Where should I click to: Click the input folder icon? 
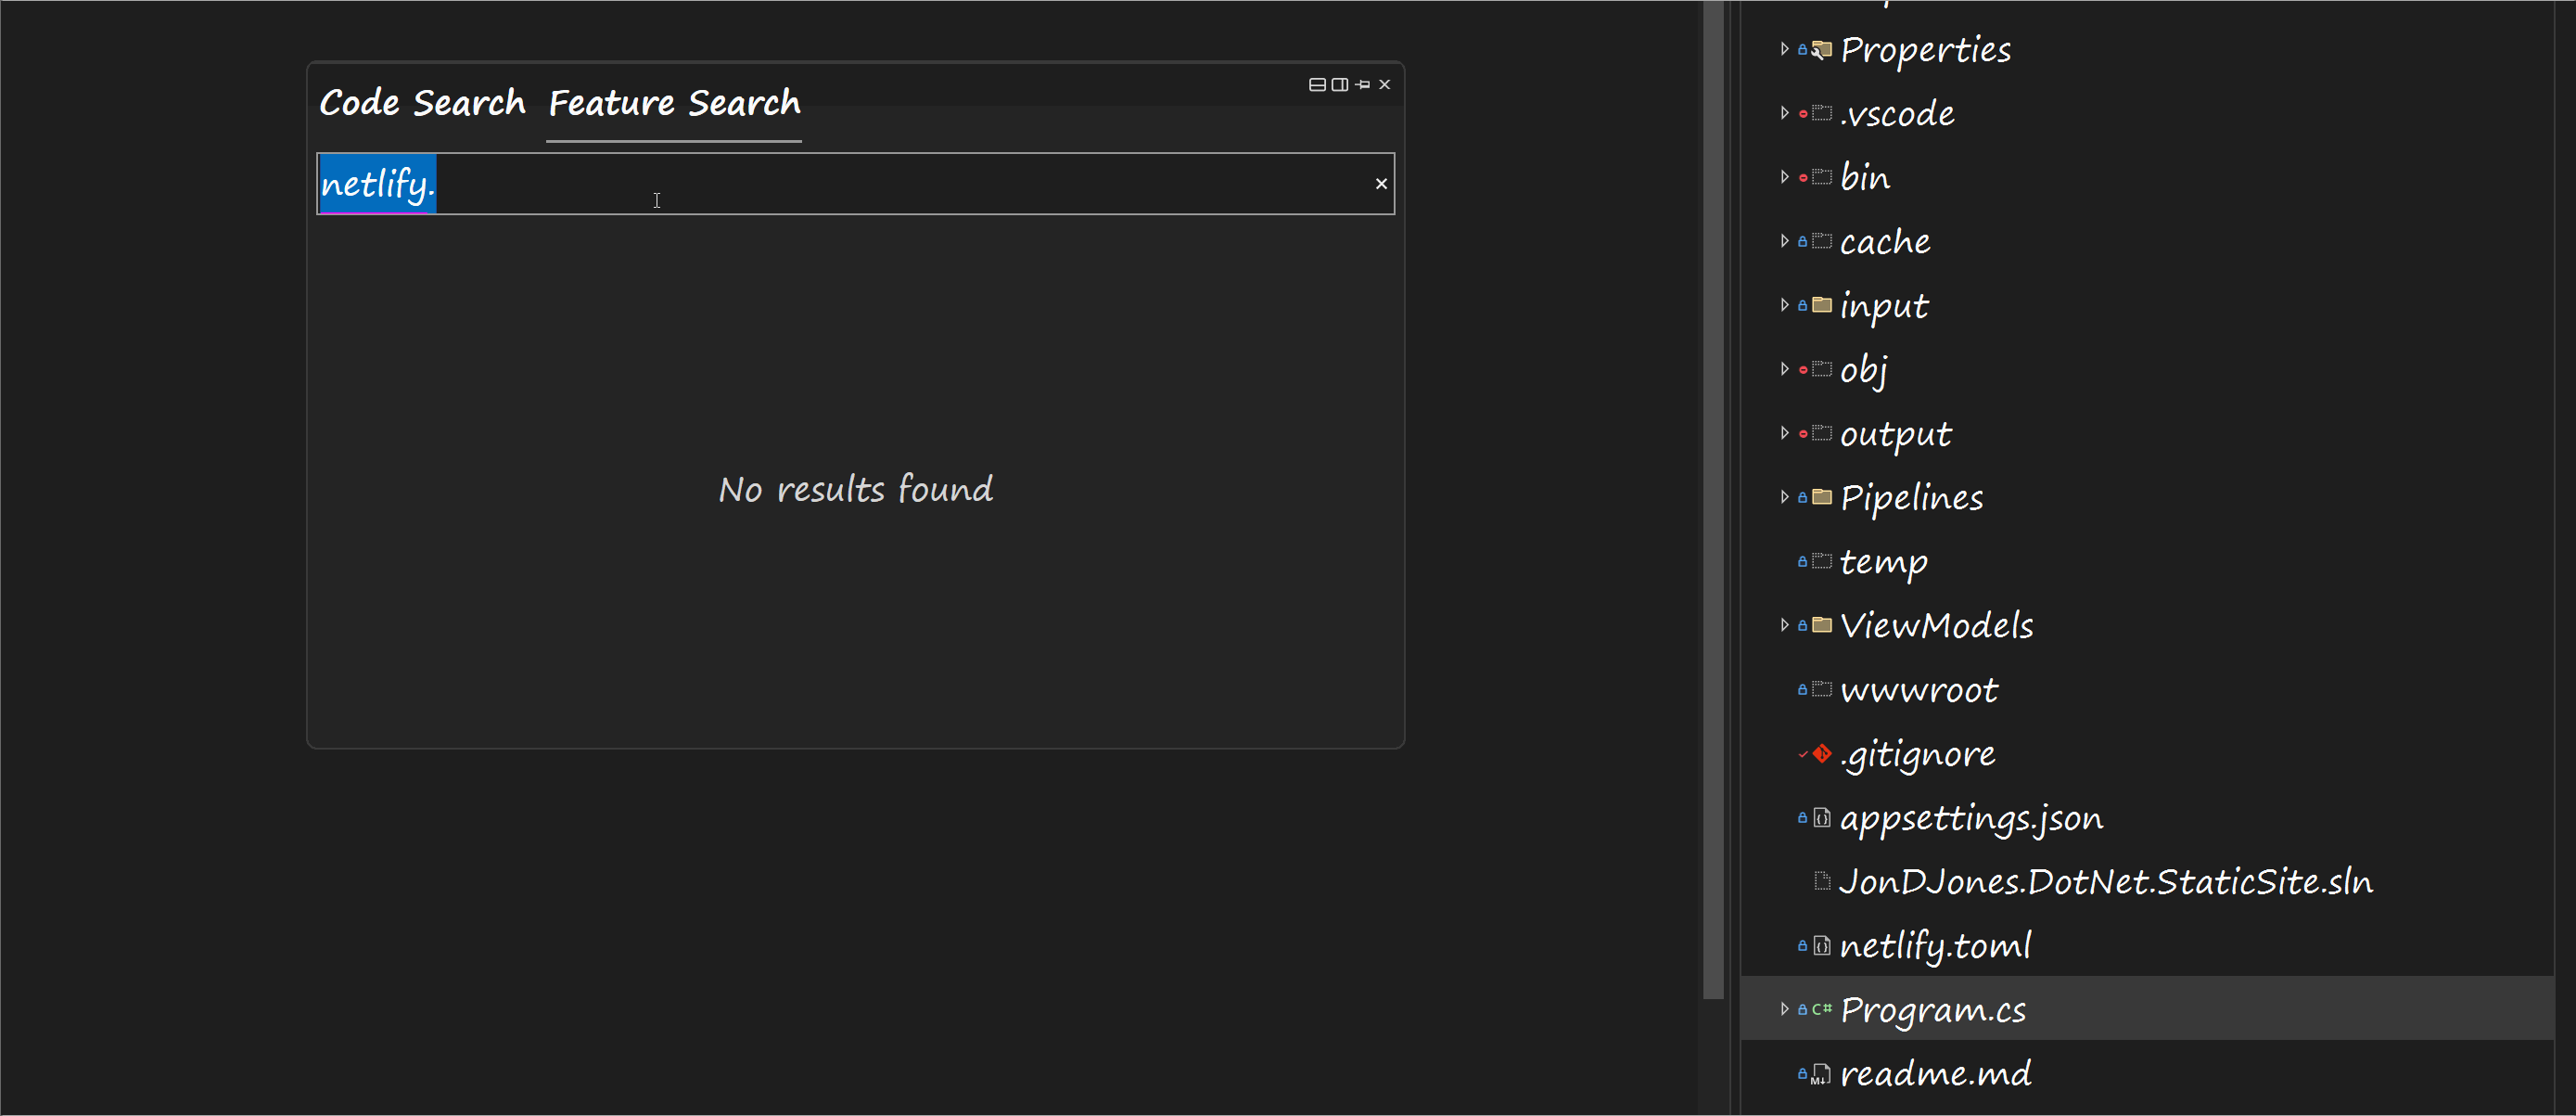[1822, 305]
